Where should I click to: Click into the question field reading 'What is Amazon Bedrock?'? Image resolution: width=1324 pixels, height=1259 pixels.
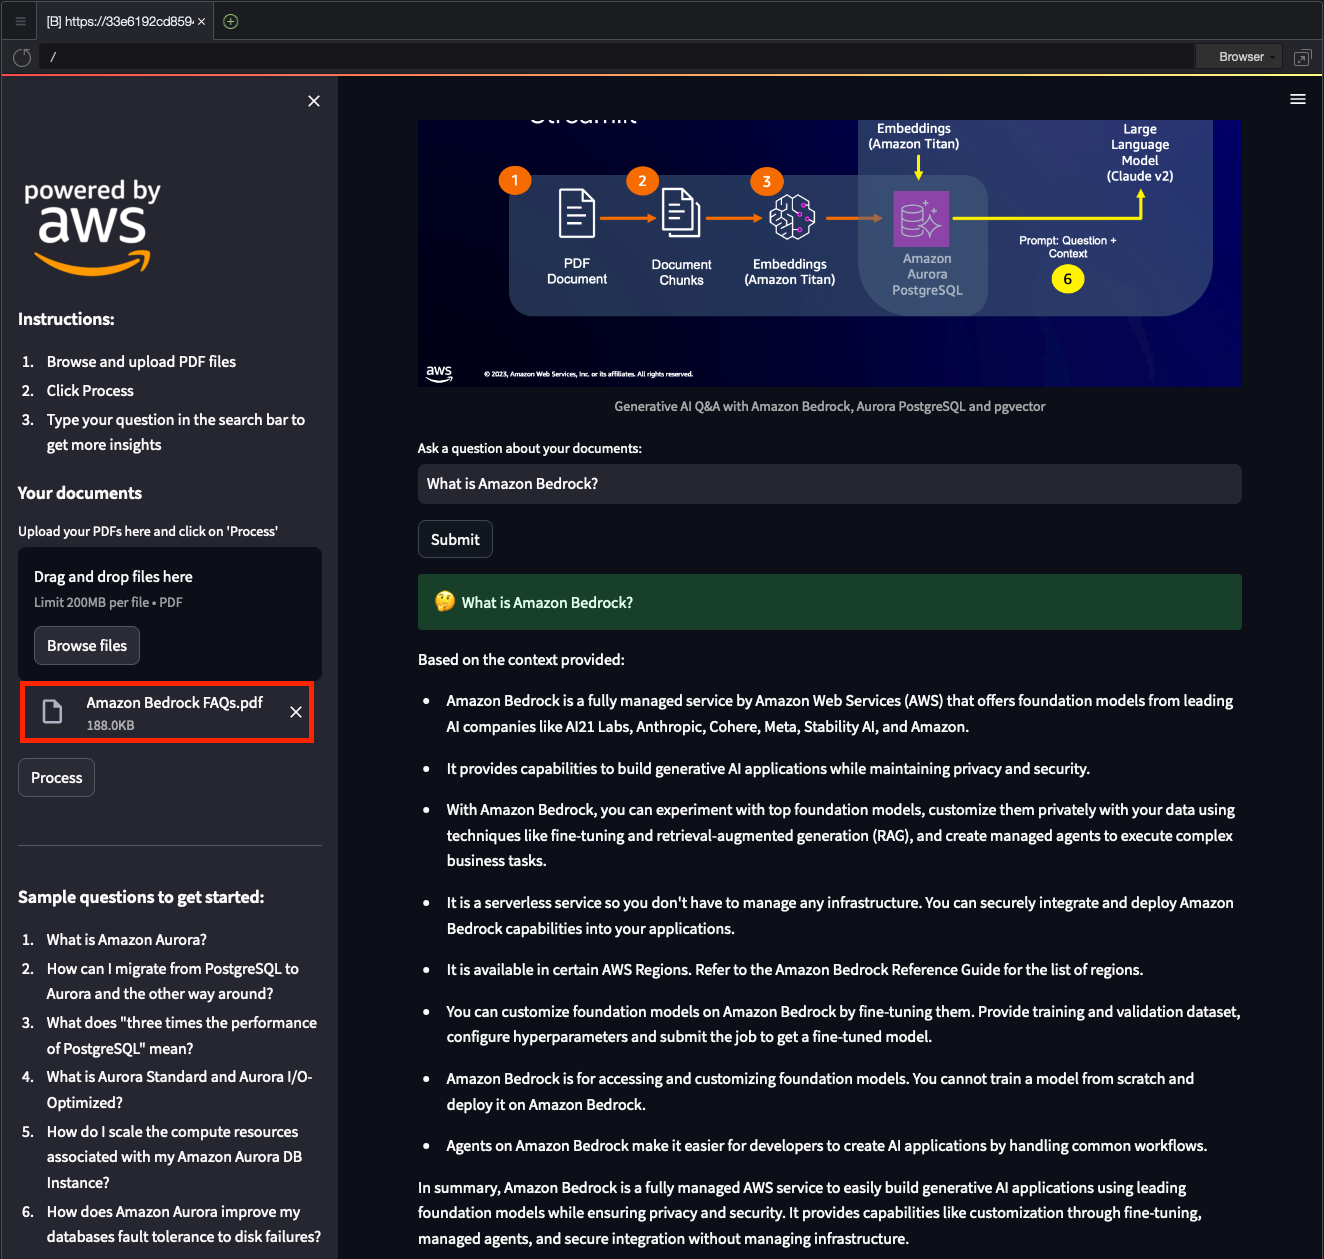(x=830, y=484)
